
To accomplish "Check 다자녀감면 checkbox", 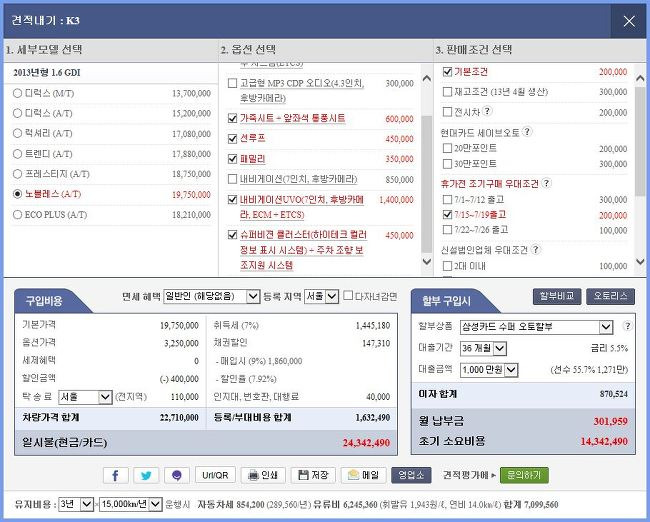I will [348, 295].
